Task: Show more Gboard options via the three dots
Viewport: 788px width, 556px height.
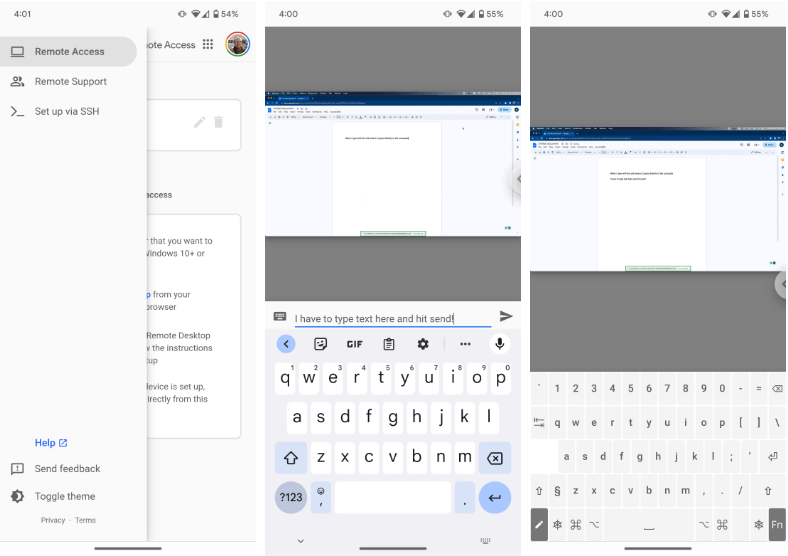Action: (x=465, y=344)
